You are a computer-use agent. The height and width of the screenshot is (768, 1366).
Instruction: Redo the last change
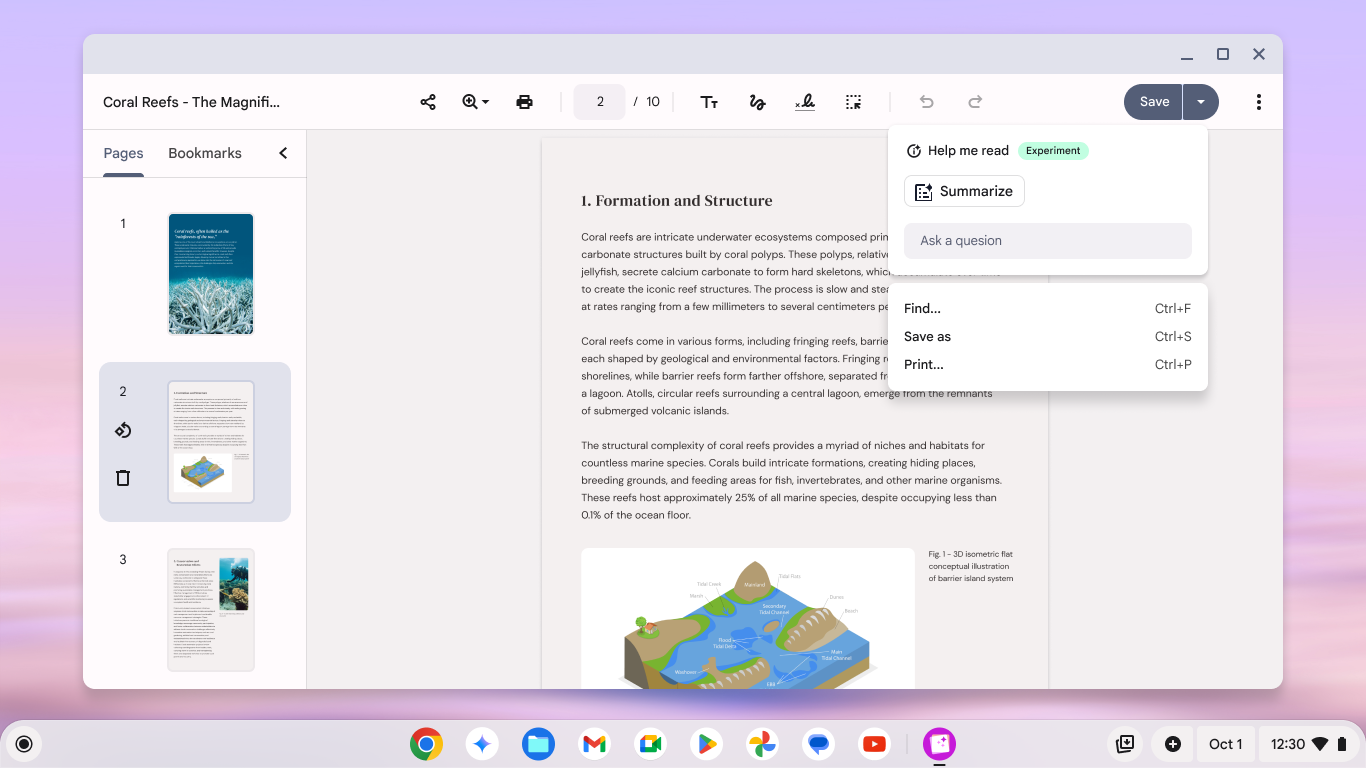coord(974,101)
